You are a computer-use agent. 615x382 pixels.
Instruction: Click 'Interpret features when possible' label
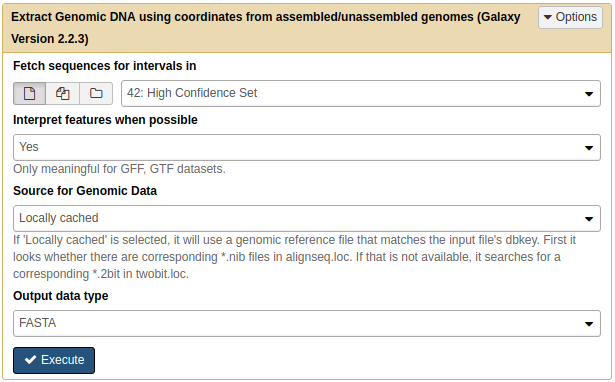point(105,120)
